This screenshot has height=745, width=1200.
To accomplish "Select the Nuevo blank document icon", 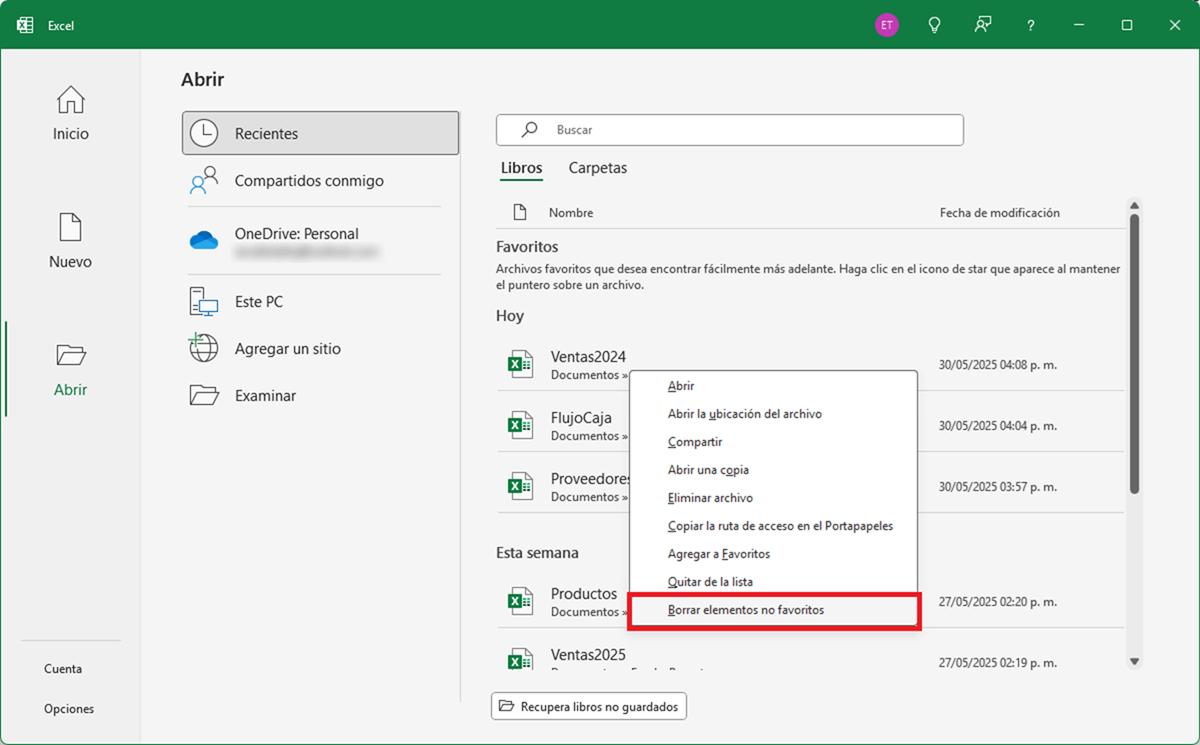I will point(70,228).
